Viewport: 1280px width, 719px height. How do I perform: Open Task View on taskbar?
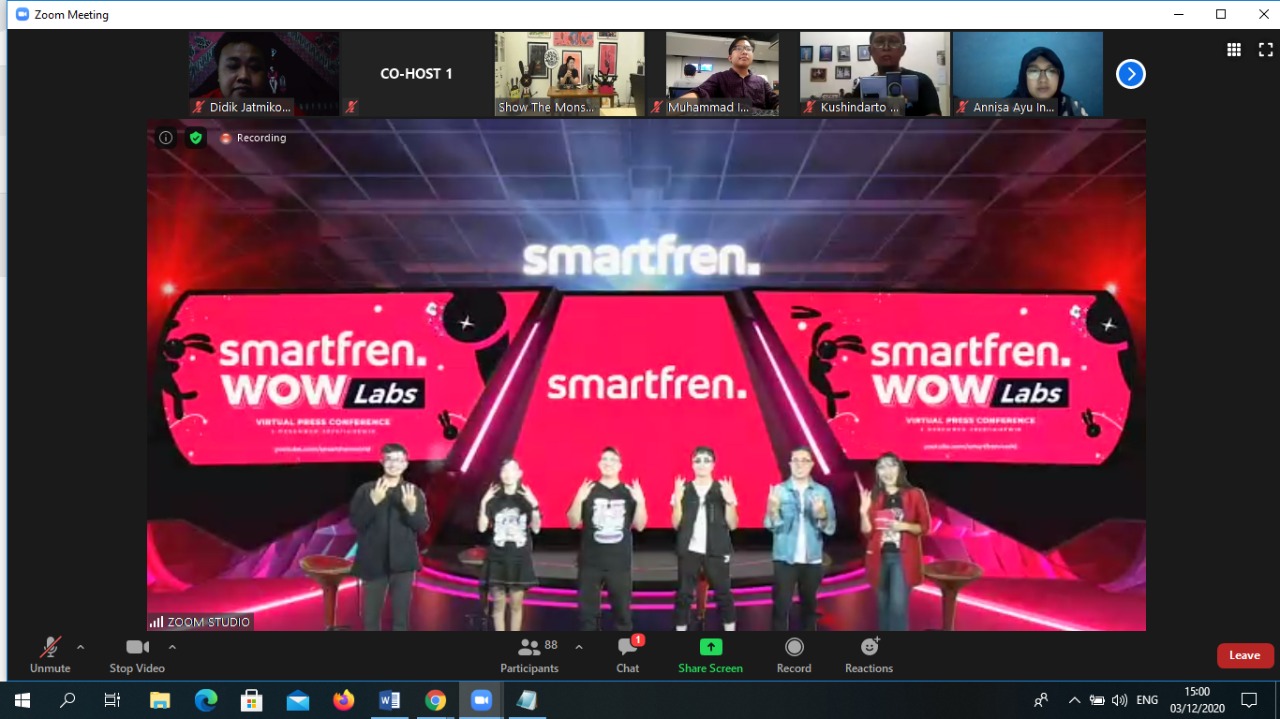coord(113,700)
